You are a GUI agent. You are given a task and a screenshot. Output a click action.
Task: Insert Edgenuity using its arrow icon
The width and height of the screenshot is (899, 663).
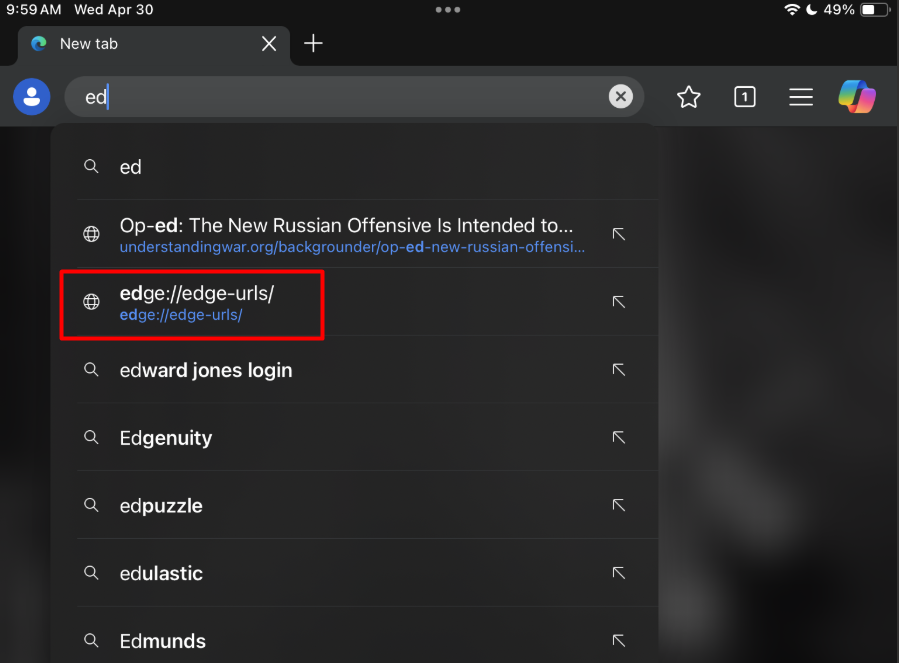point(618,437)
